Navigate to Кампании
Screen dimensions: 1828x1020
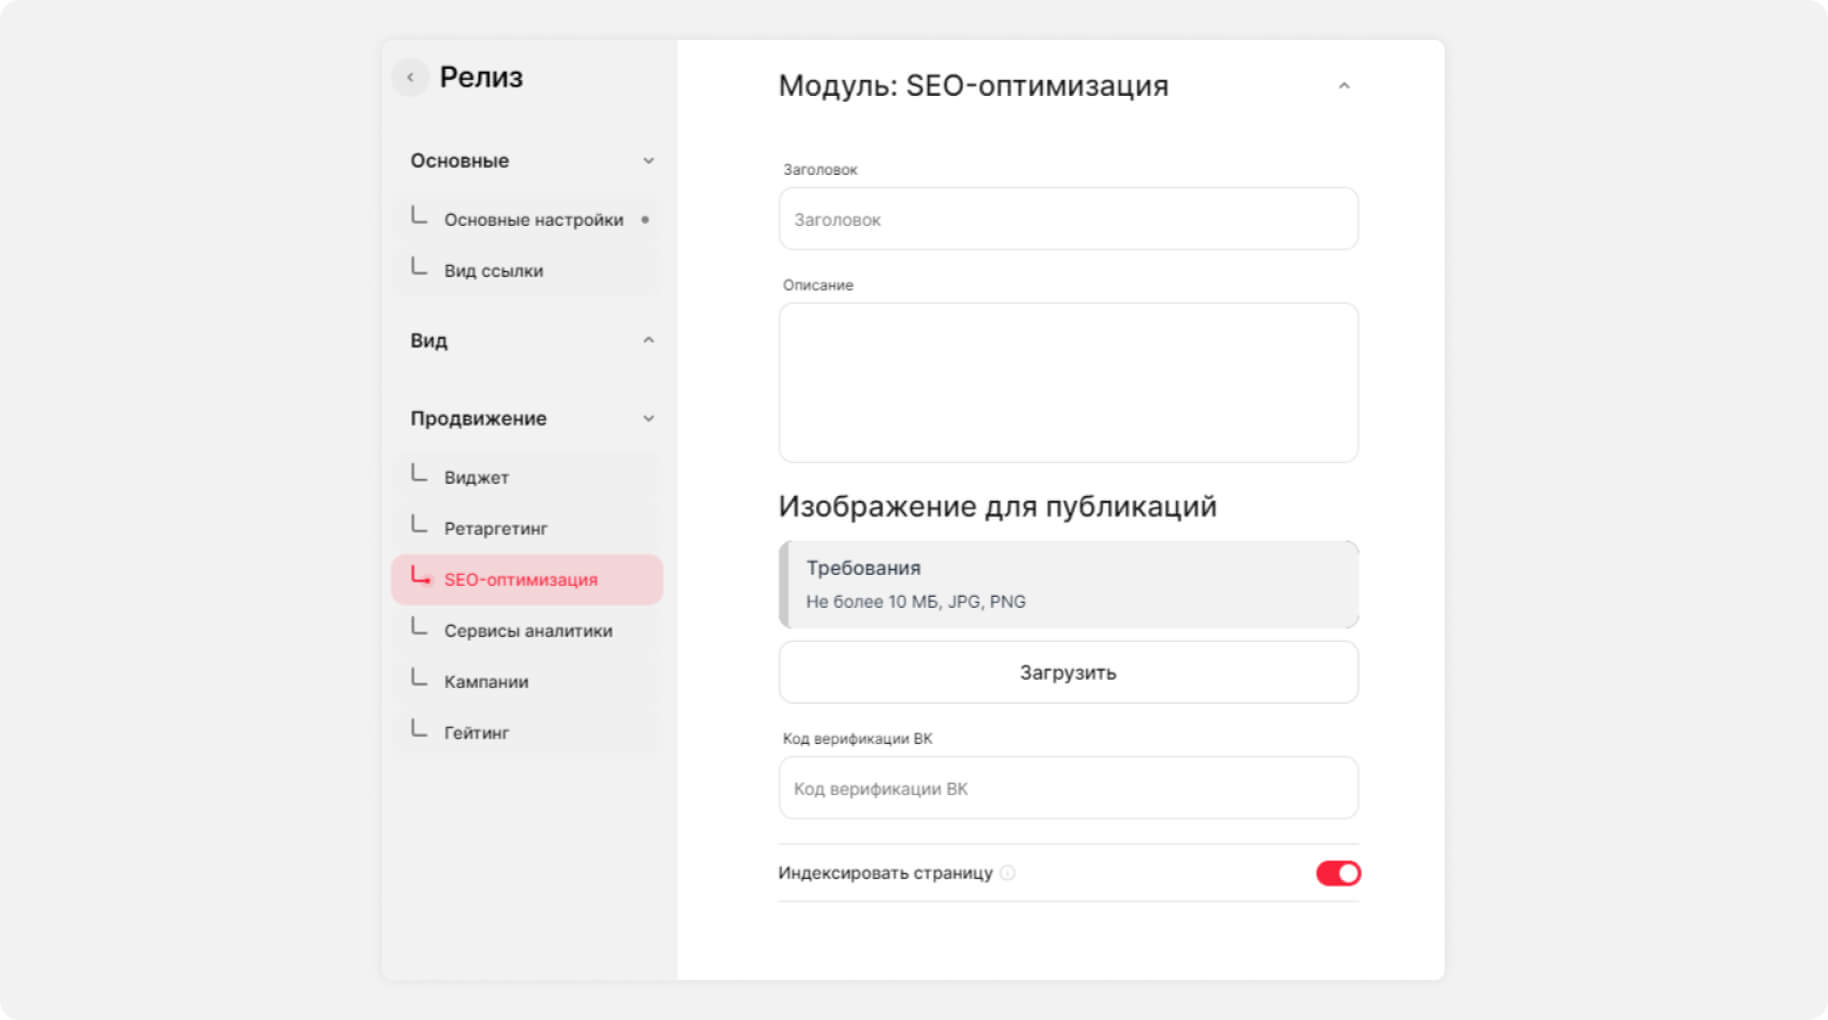click(x=486, y=682)
